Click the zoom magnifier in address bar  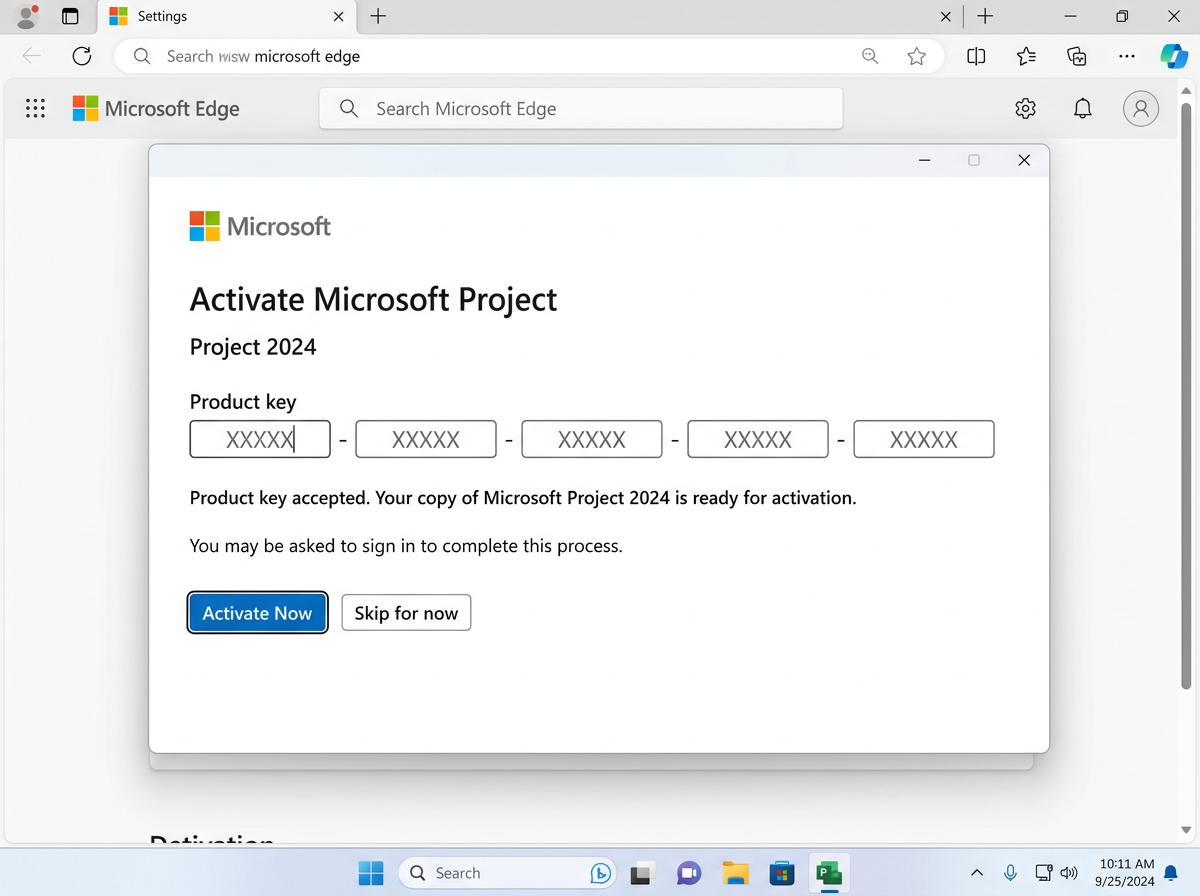point(870,56)
